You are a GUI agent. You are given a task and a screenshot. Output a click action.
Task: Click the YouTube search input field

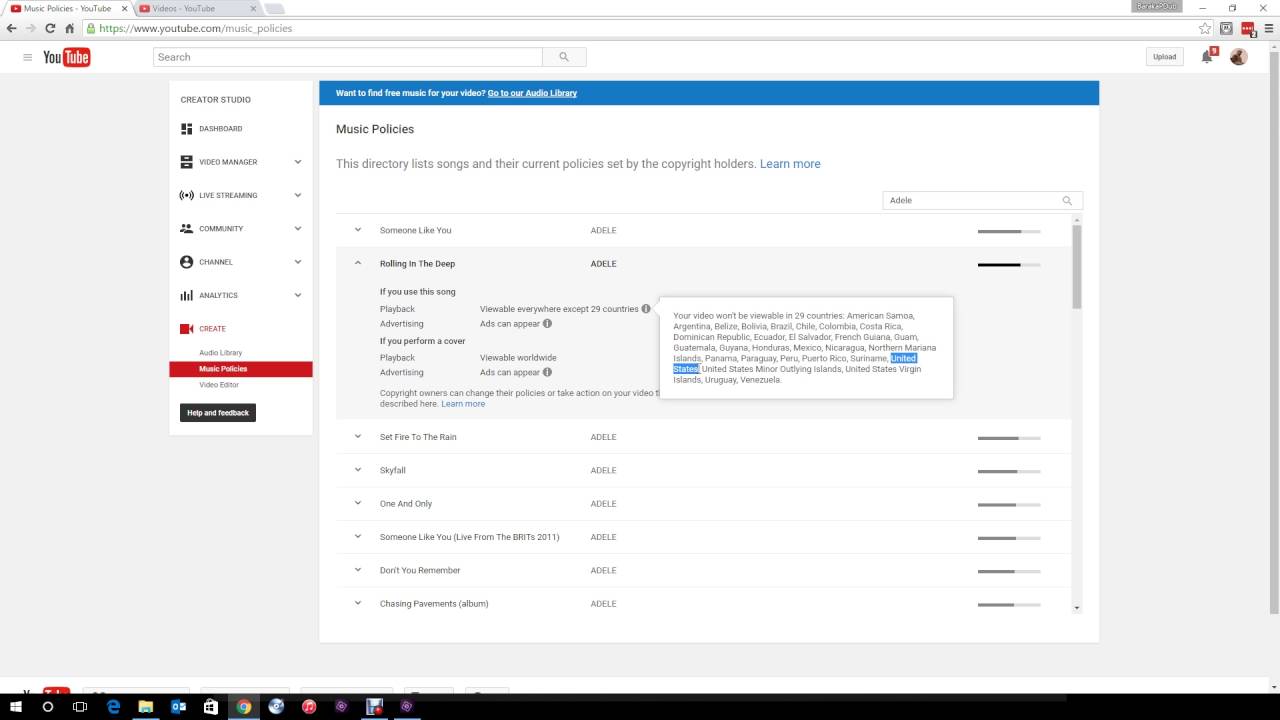point(348,57)
